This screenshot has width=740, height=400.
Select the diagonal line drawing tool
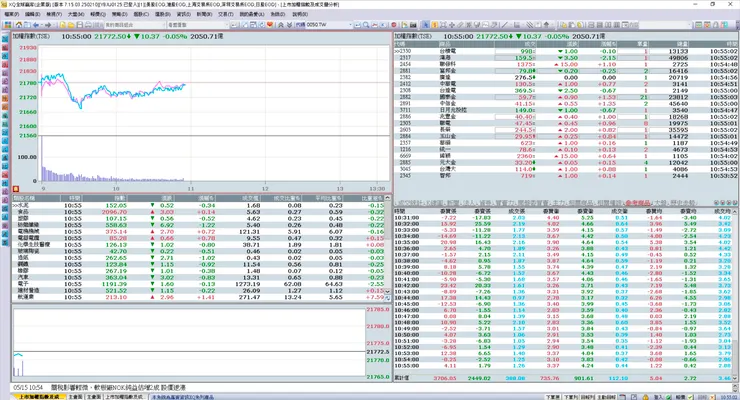pos(505,25)
